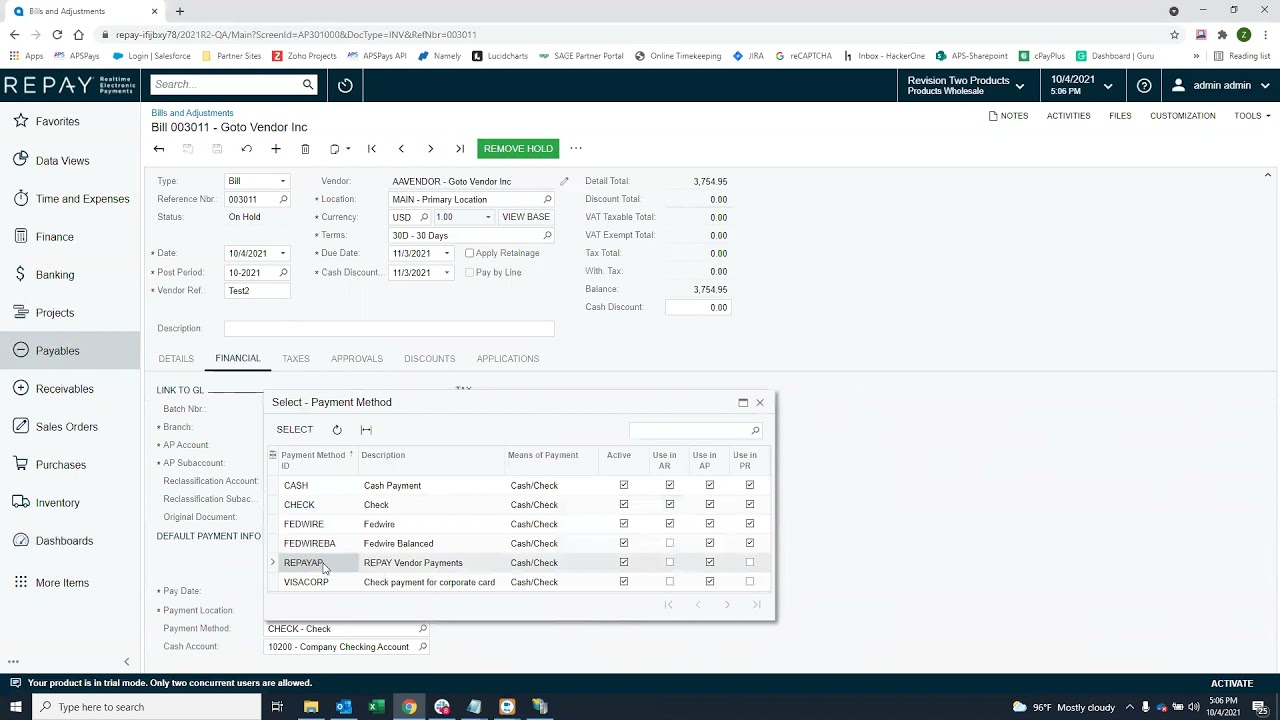Click the Description input field
The image size is (1280, 720).
coord(389,329)
